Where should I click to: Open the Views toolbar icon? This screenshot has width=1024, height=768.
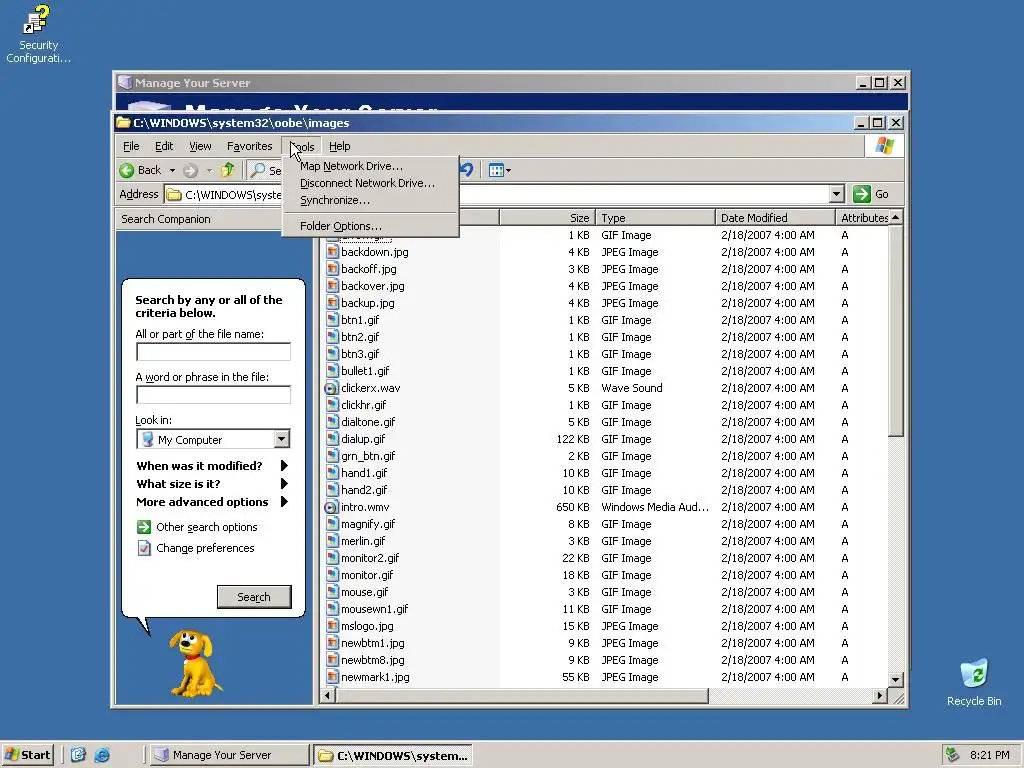point(496,170)
